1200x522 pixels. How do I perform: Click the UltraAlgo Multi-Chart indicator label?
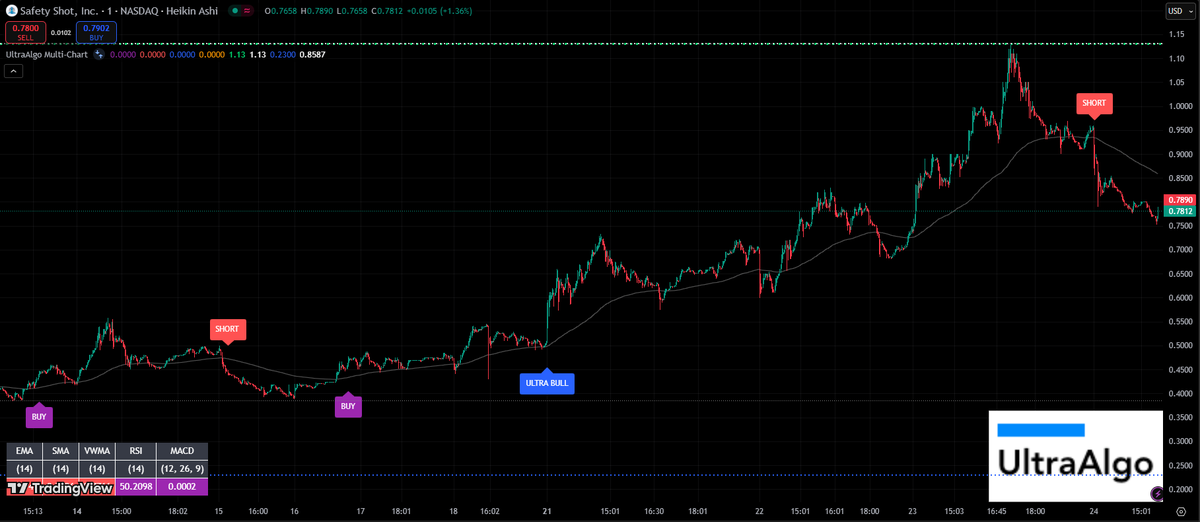46,54
